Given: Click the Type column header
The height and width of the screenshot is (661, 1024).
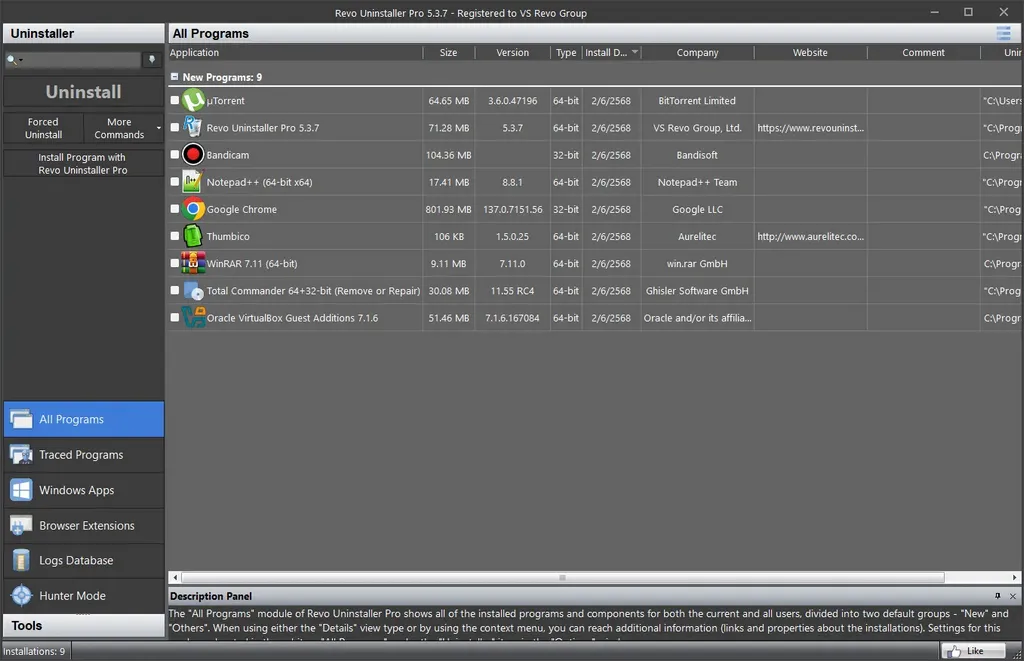Looking at the screenshot, I should [566, 52].
